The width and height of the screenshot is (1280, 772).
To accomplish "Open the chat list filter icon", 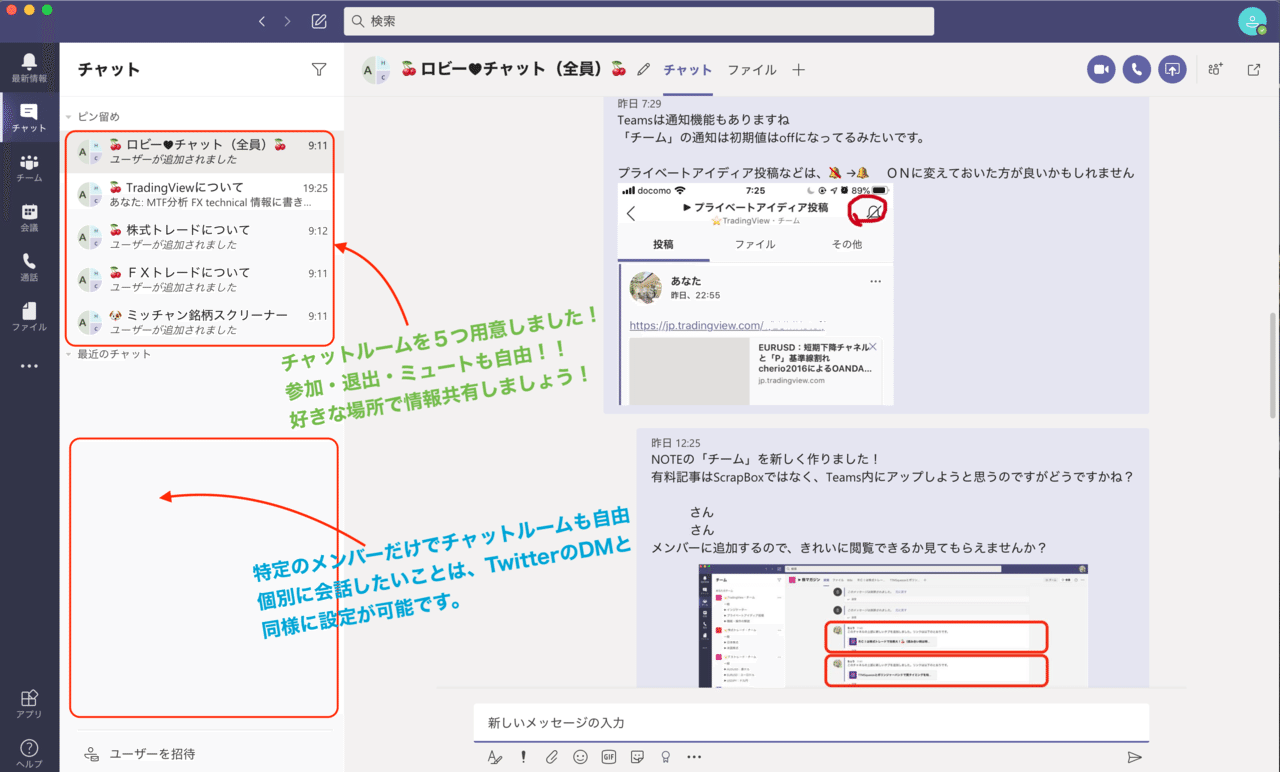I will [x=319, y=69].
